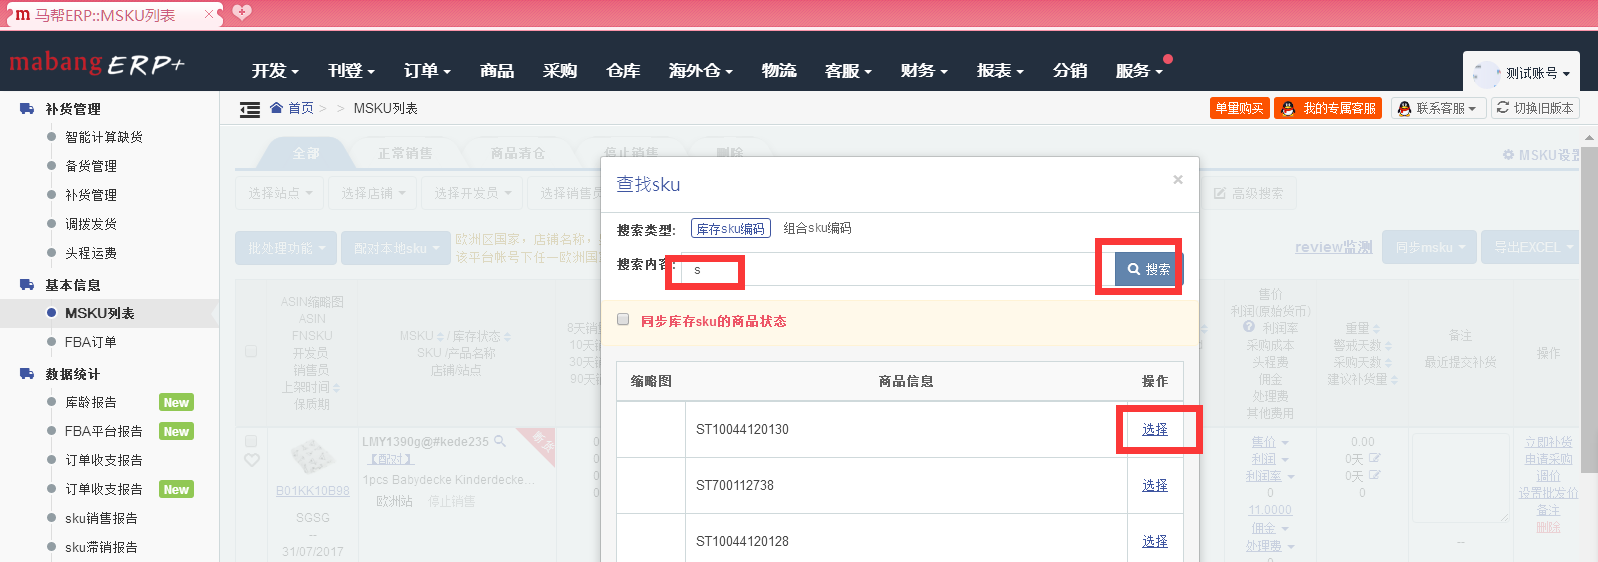Close the 查找sku dialog with X

(1177, 180)
